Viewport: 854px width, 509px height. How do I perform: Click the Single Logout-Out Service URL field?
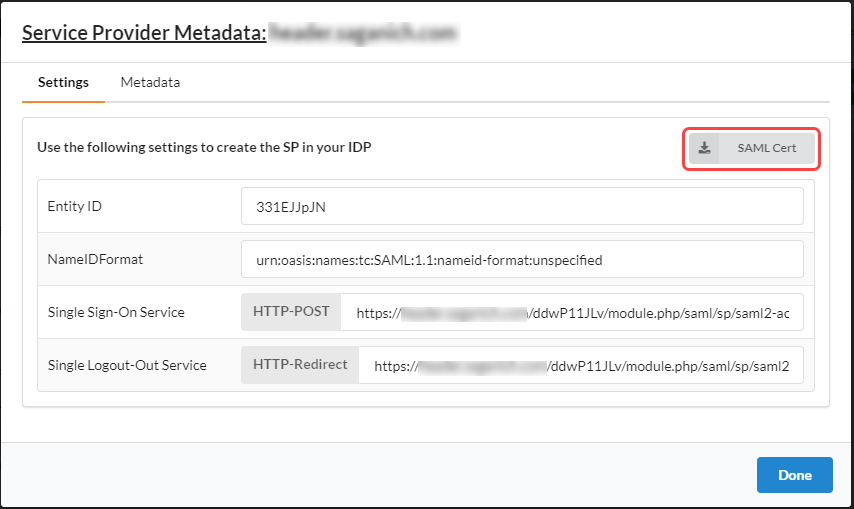581,365
